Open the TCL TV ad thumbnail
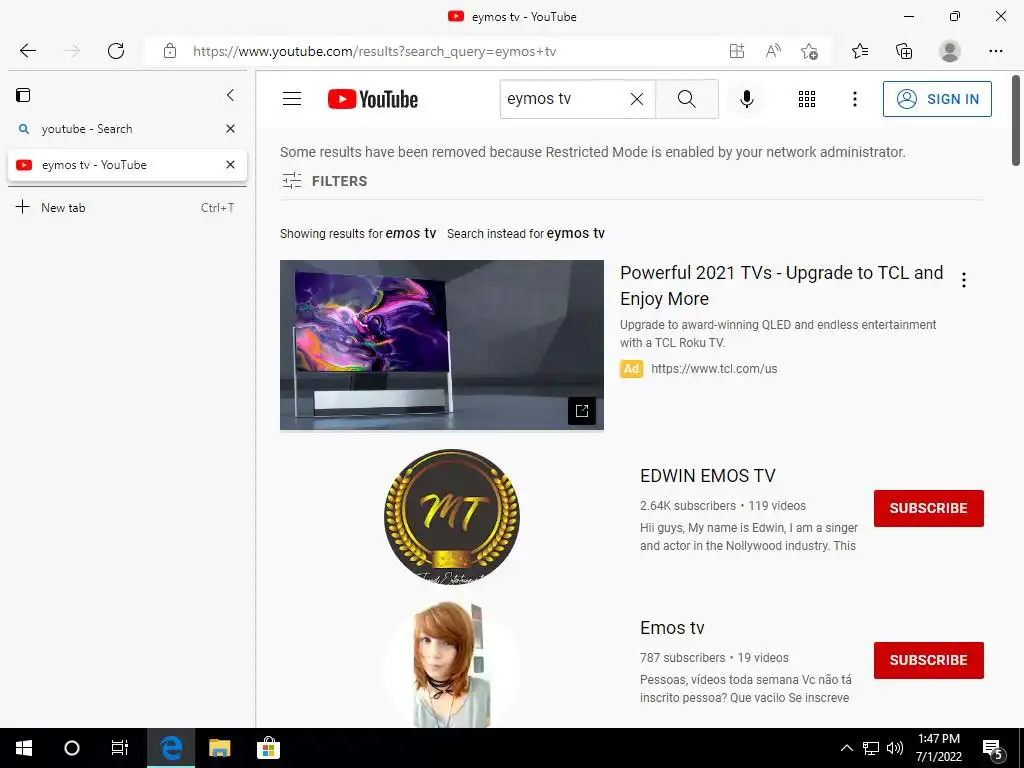Viewport: 1024px width, 768px height. [441, 345]
